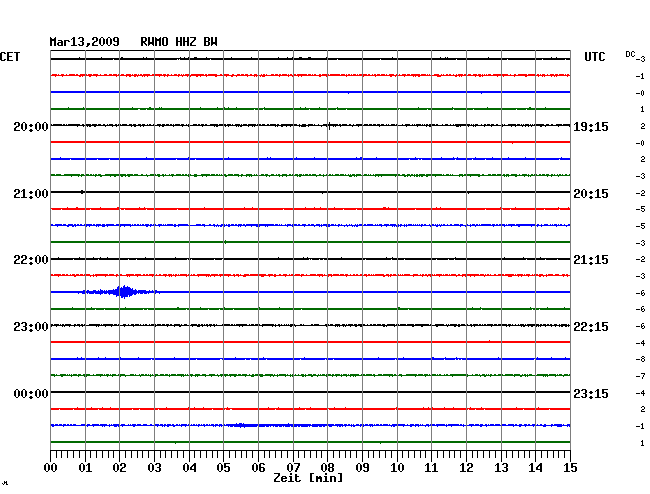Screen dimensions: 650x494
Task: Click the DC offset value -7
Action: click(x=640, y=376)
